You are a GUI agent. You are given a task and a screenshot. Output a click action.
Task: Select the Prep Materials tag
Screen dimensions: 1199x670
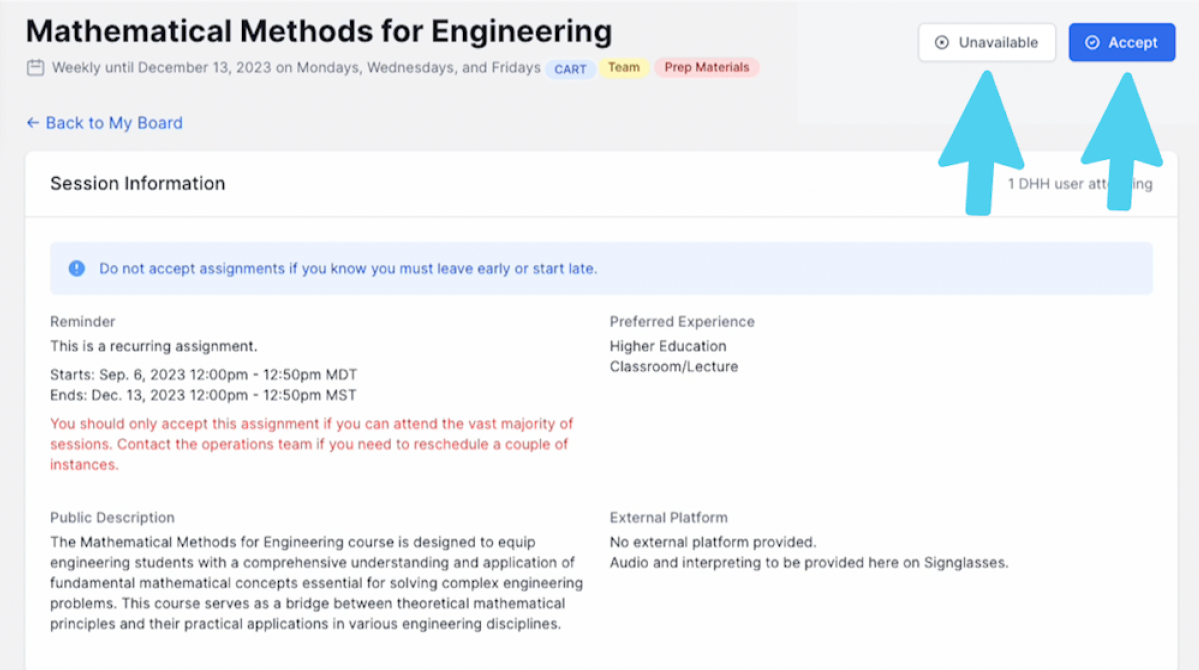[x=707, y=68]
